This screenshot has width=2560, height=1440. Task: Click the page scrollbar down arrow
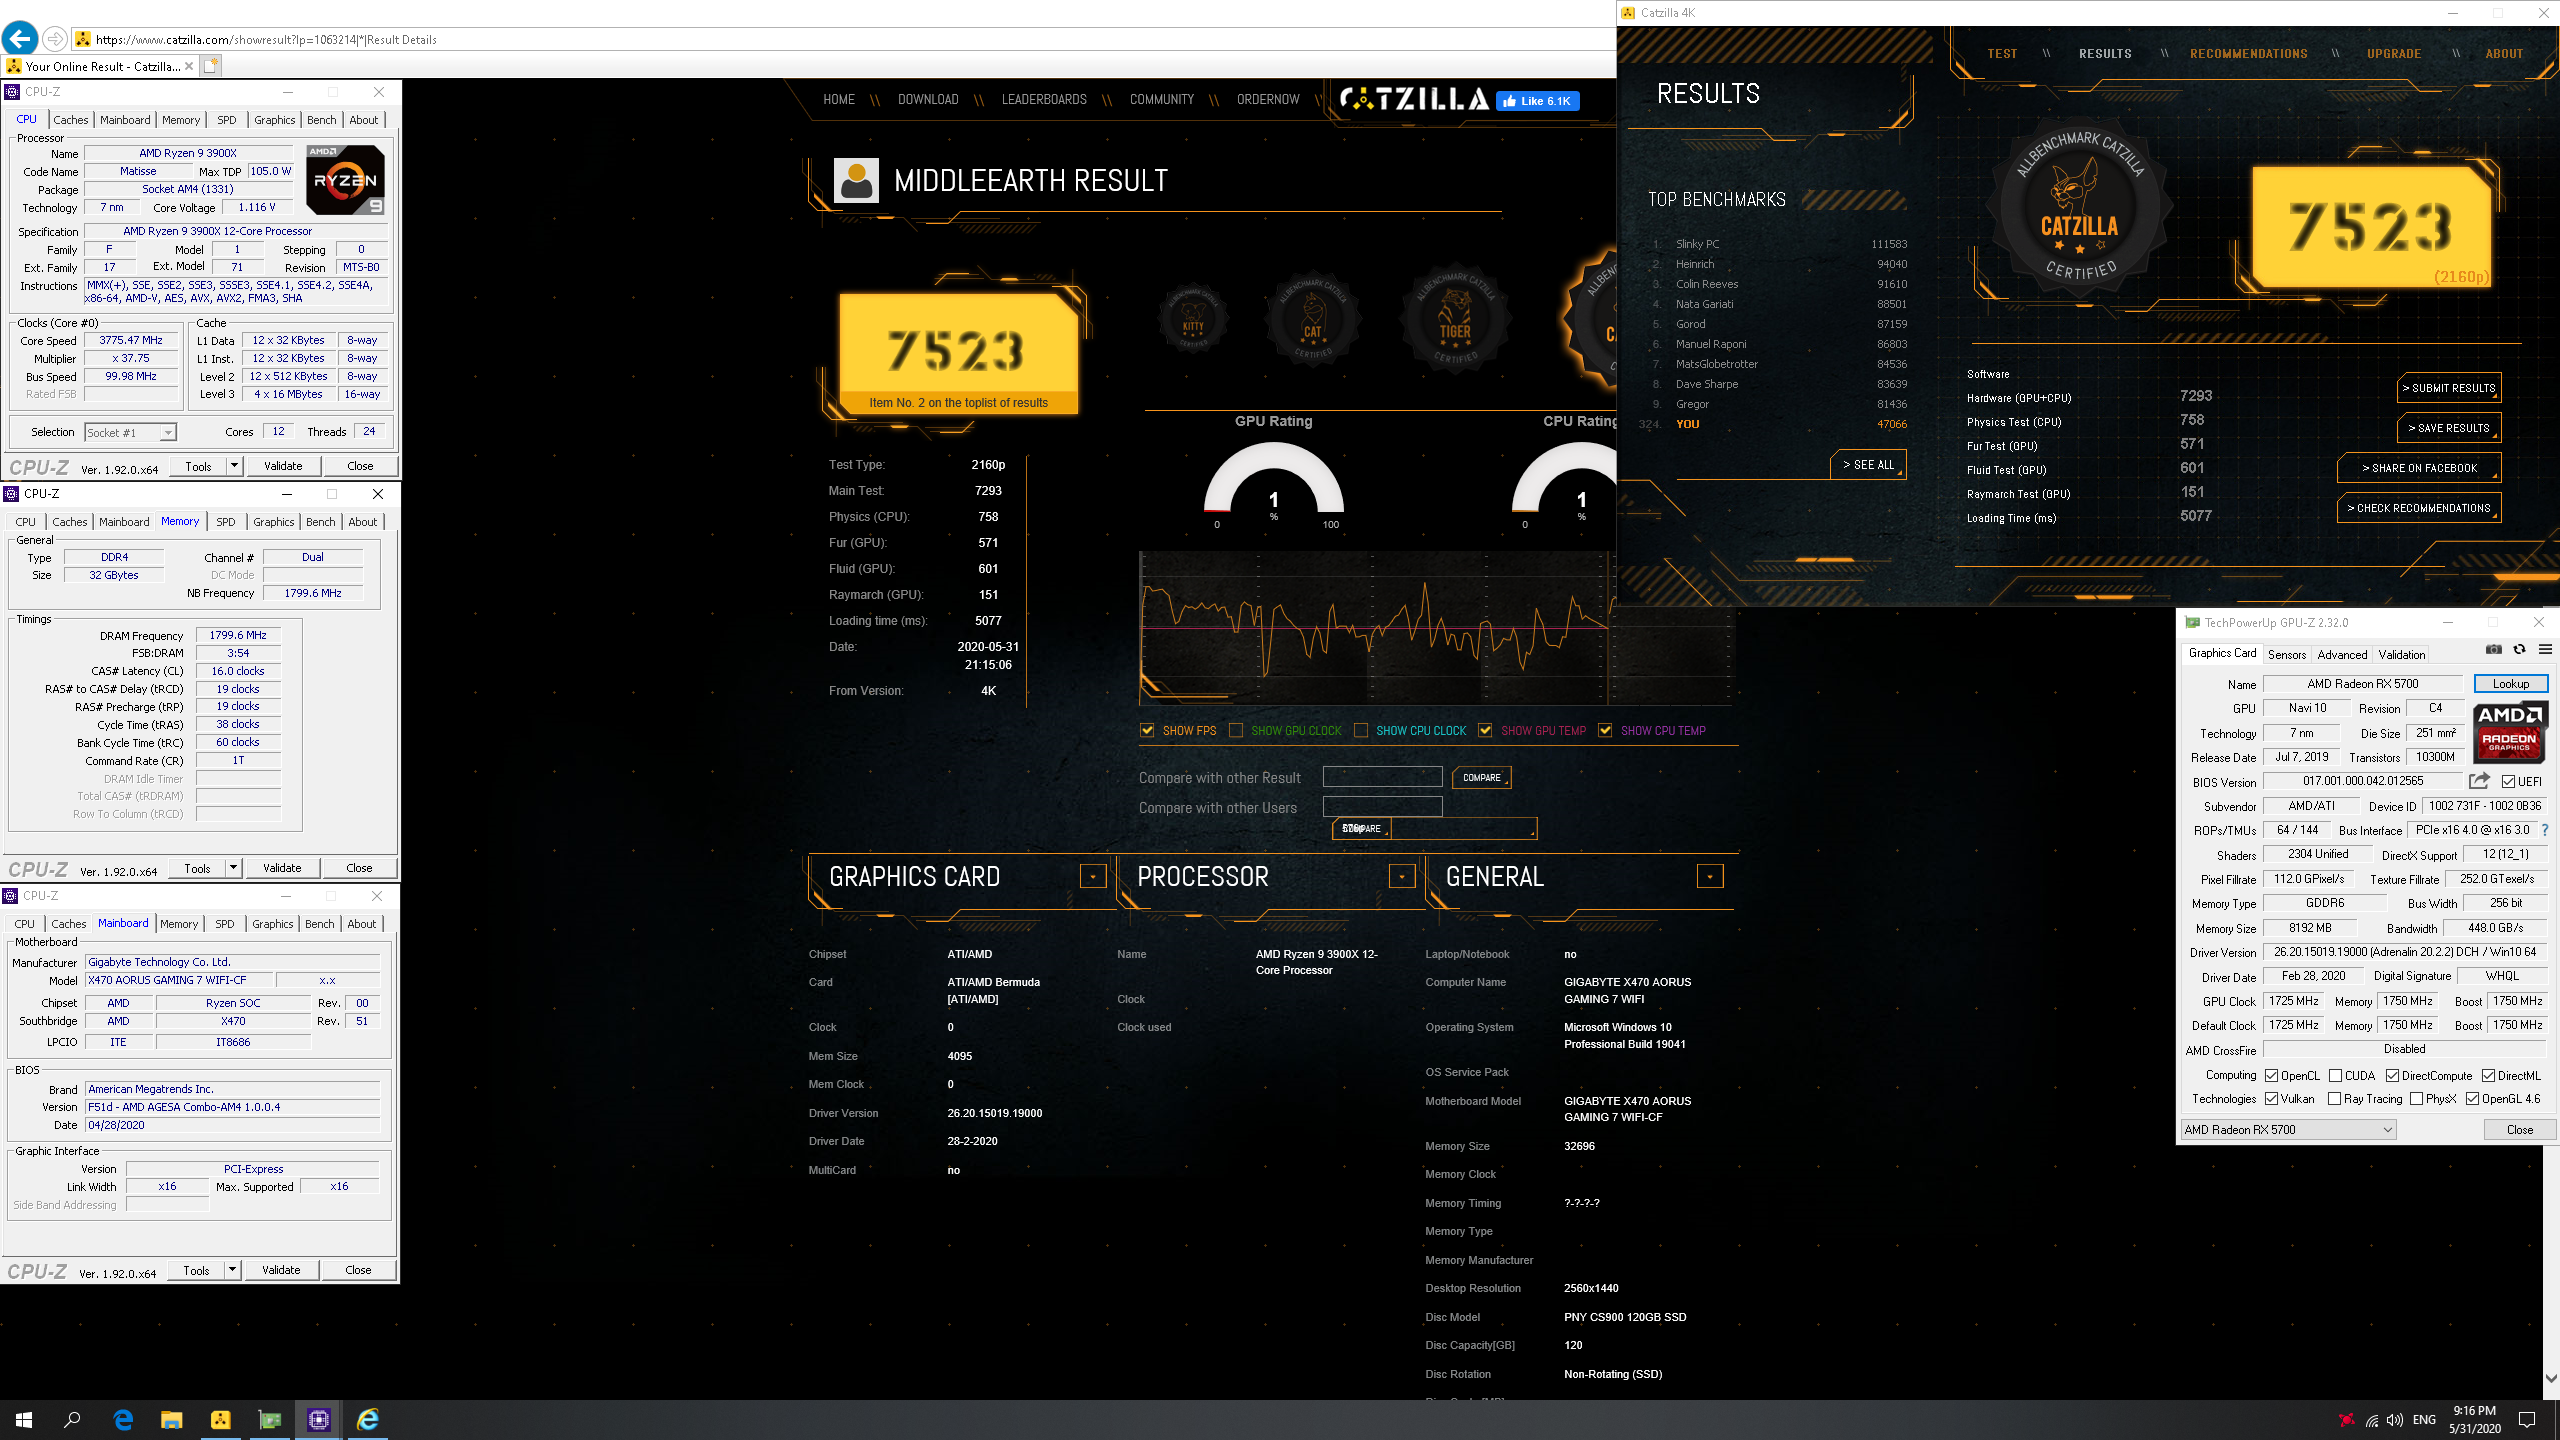click(x=2551, y=1378)
